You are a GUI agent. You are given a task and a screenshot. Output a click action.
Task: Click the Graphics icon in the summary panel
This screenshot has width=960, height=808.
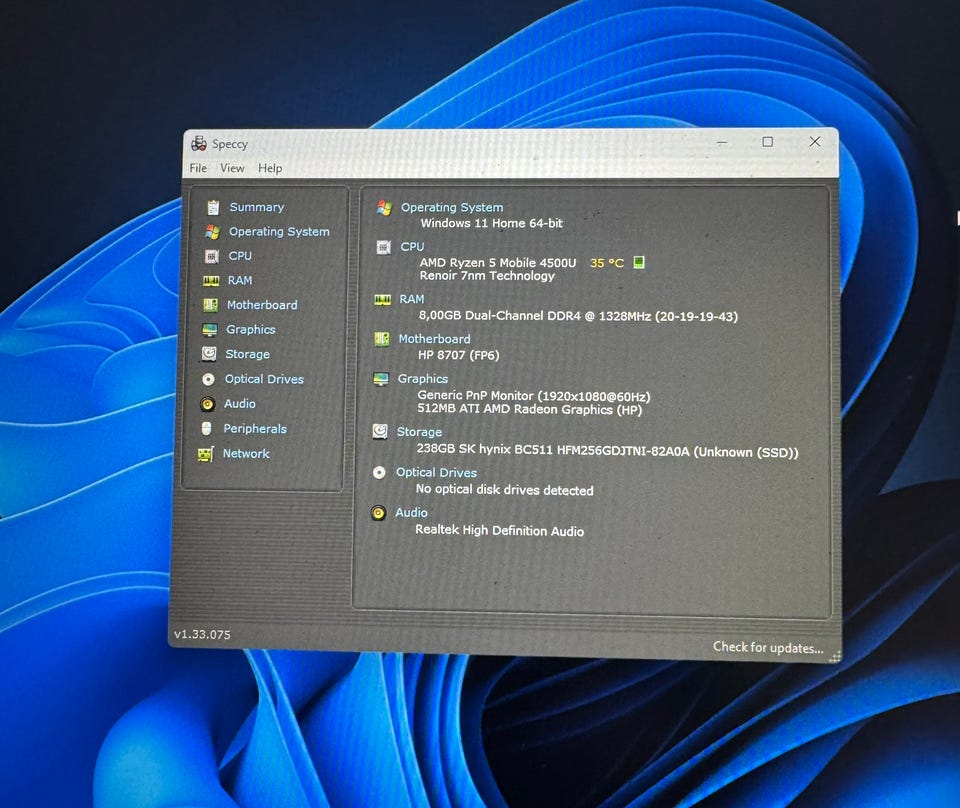tap(381, 380)
